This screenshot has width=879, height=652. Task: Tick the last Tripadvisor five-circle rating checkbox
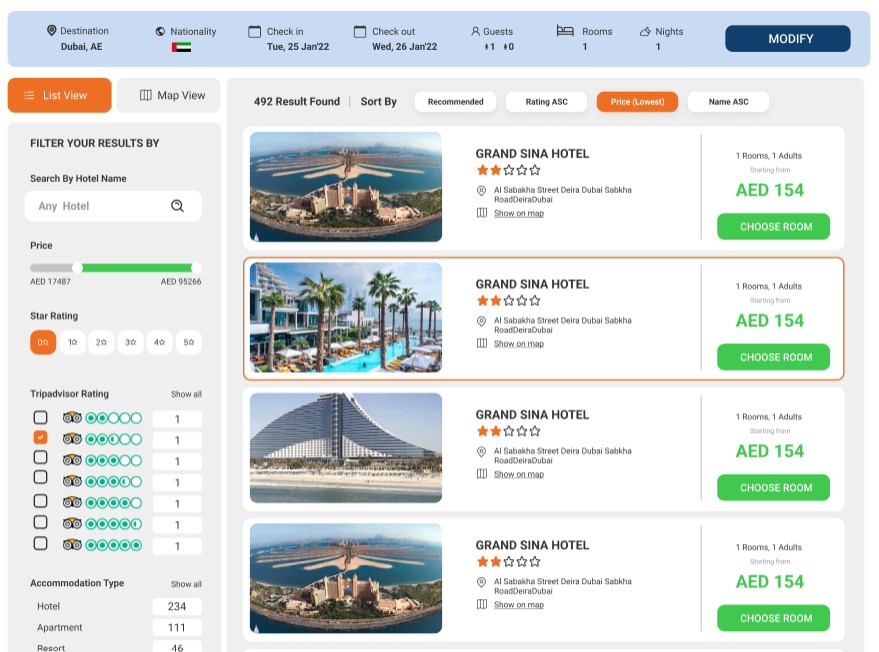[40, 543]
